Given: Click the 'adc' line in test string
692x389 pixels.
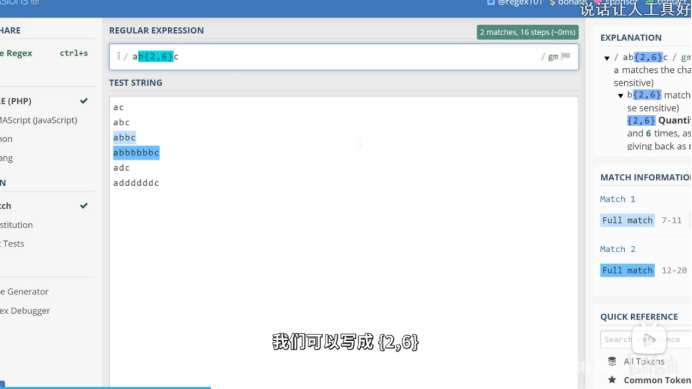Looking at the screenshot, I should coord(121,167).
